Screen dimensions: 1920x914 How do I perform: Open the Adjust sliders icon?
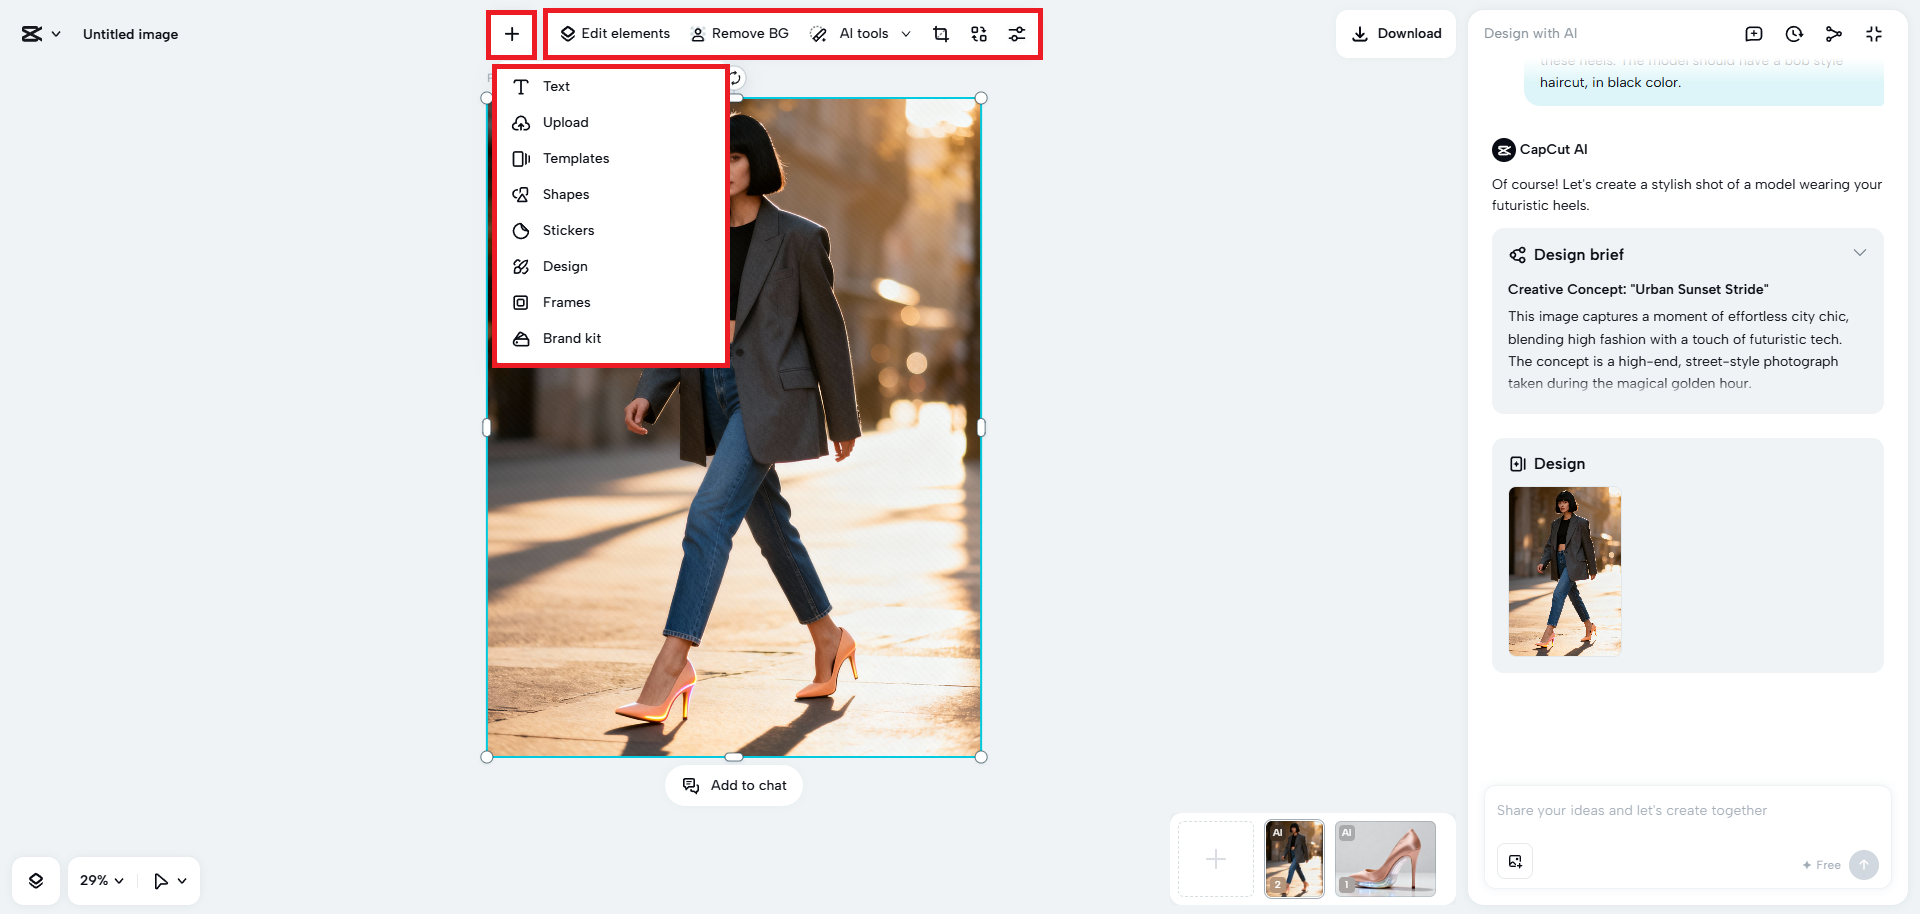tap(1017, 34)
